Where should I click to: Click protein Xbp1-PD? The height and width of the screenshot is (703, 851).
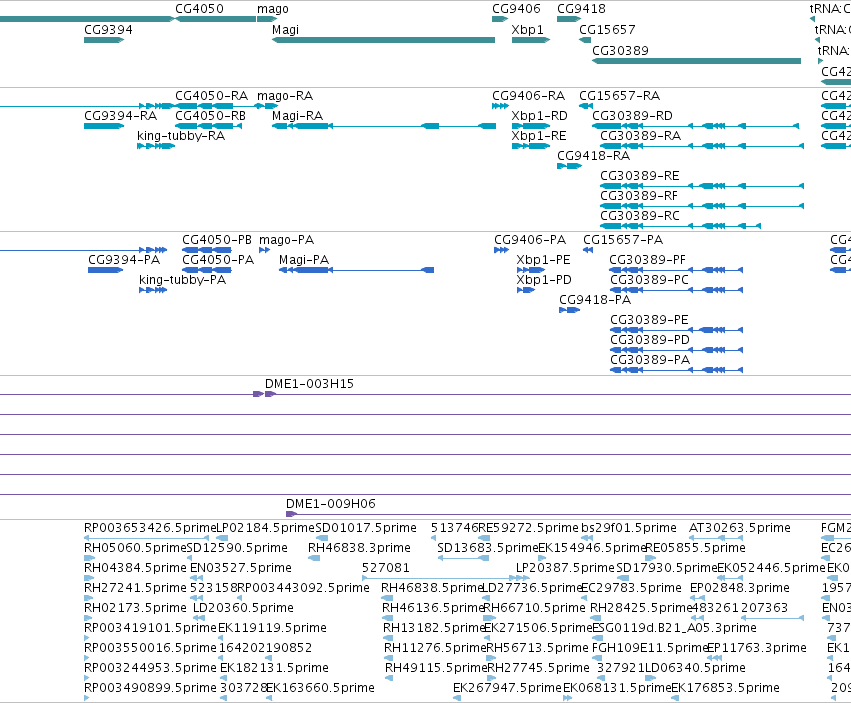click(x=544, y=280)
